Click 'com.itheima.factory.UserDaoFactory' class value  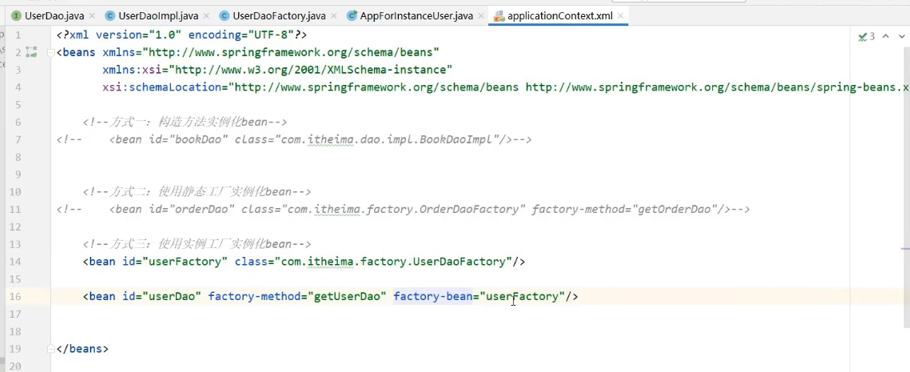point(393,262)
